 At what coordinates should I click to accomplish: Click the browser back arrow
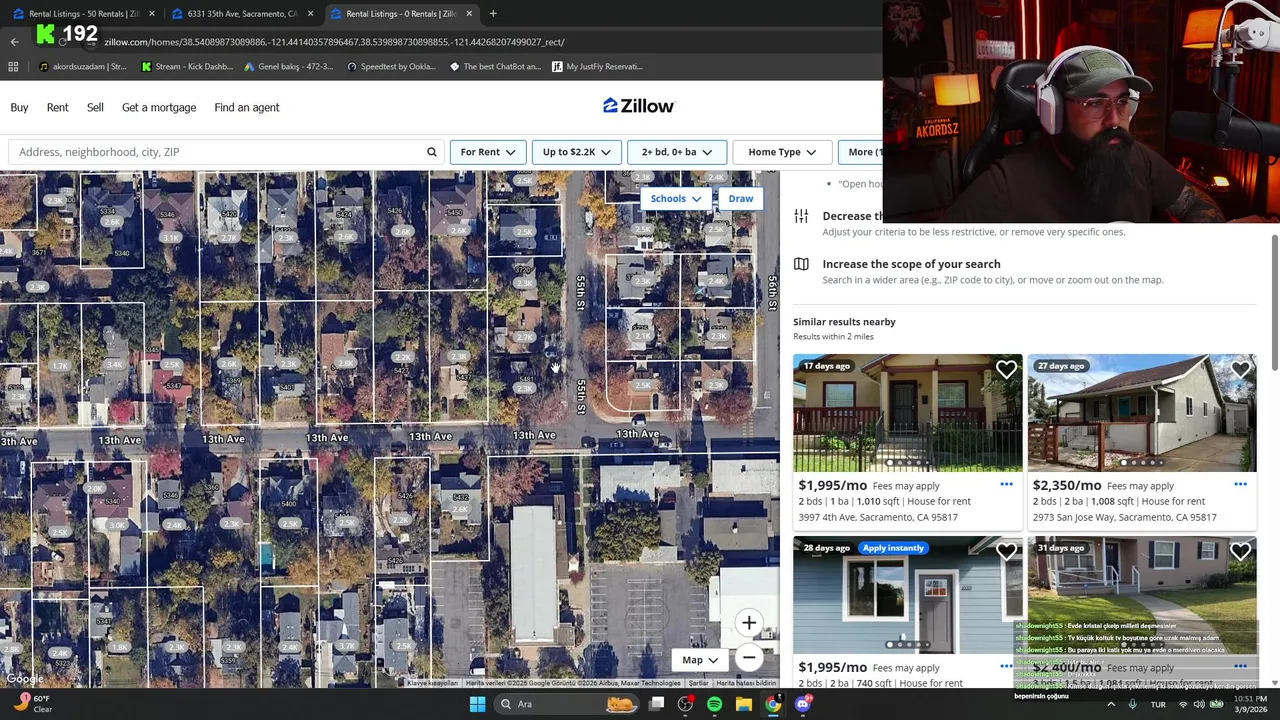[x=14, y=42]
